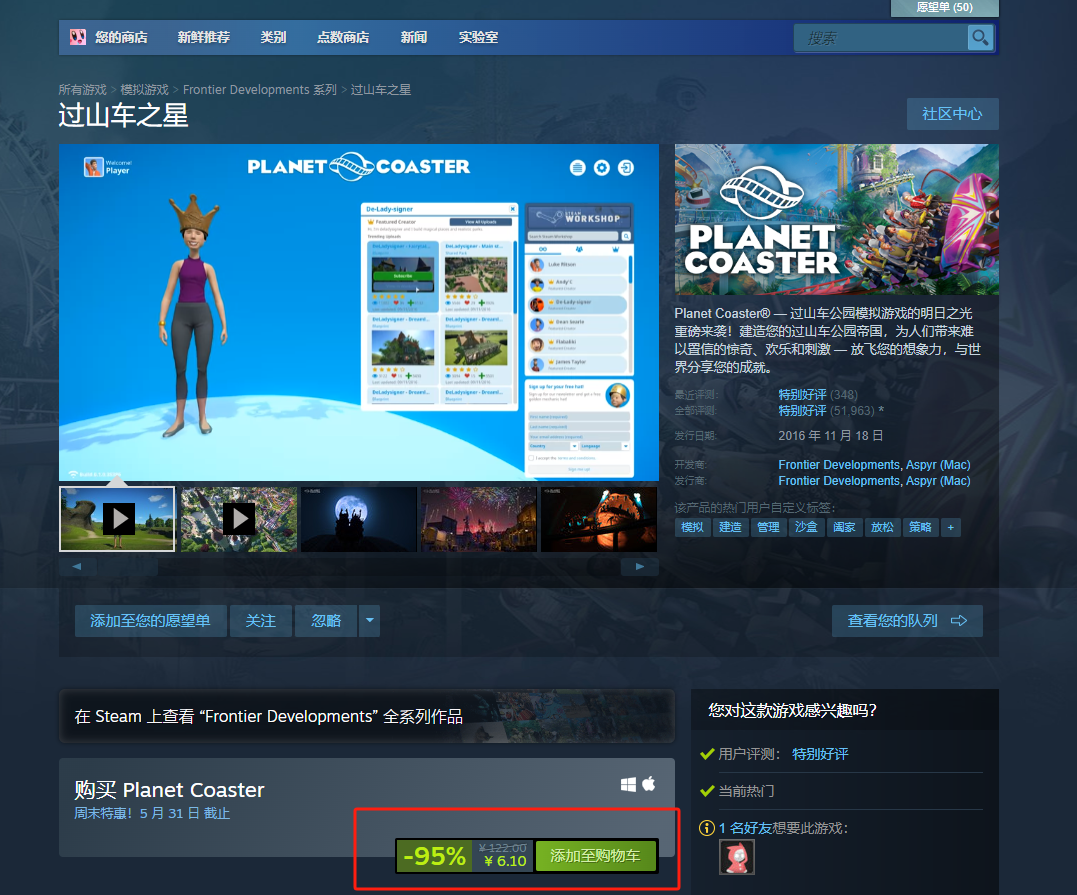Open publisher Frontier Developments link

(839, 481)
